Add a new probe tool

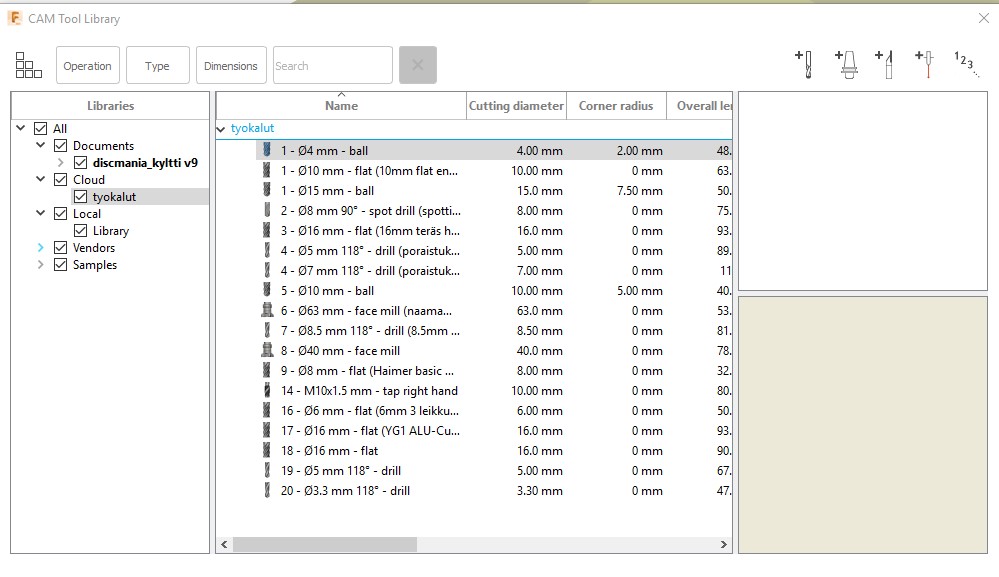point(923,62)
